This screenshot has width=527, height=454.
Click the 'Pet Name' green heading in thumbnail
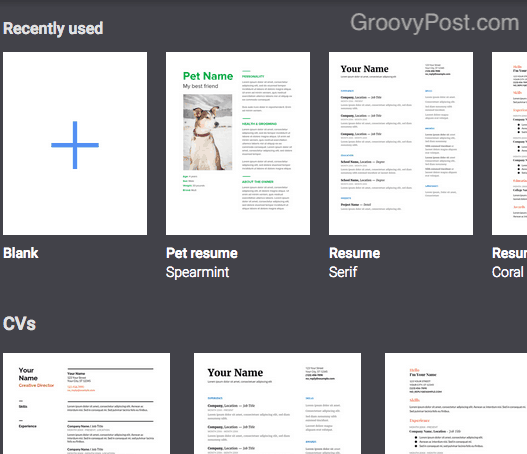pos(208,76)
